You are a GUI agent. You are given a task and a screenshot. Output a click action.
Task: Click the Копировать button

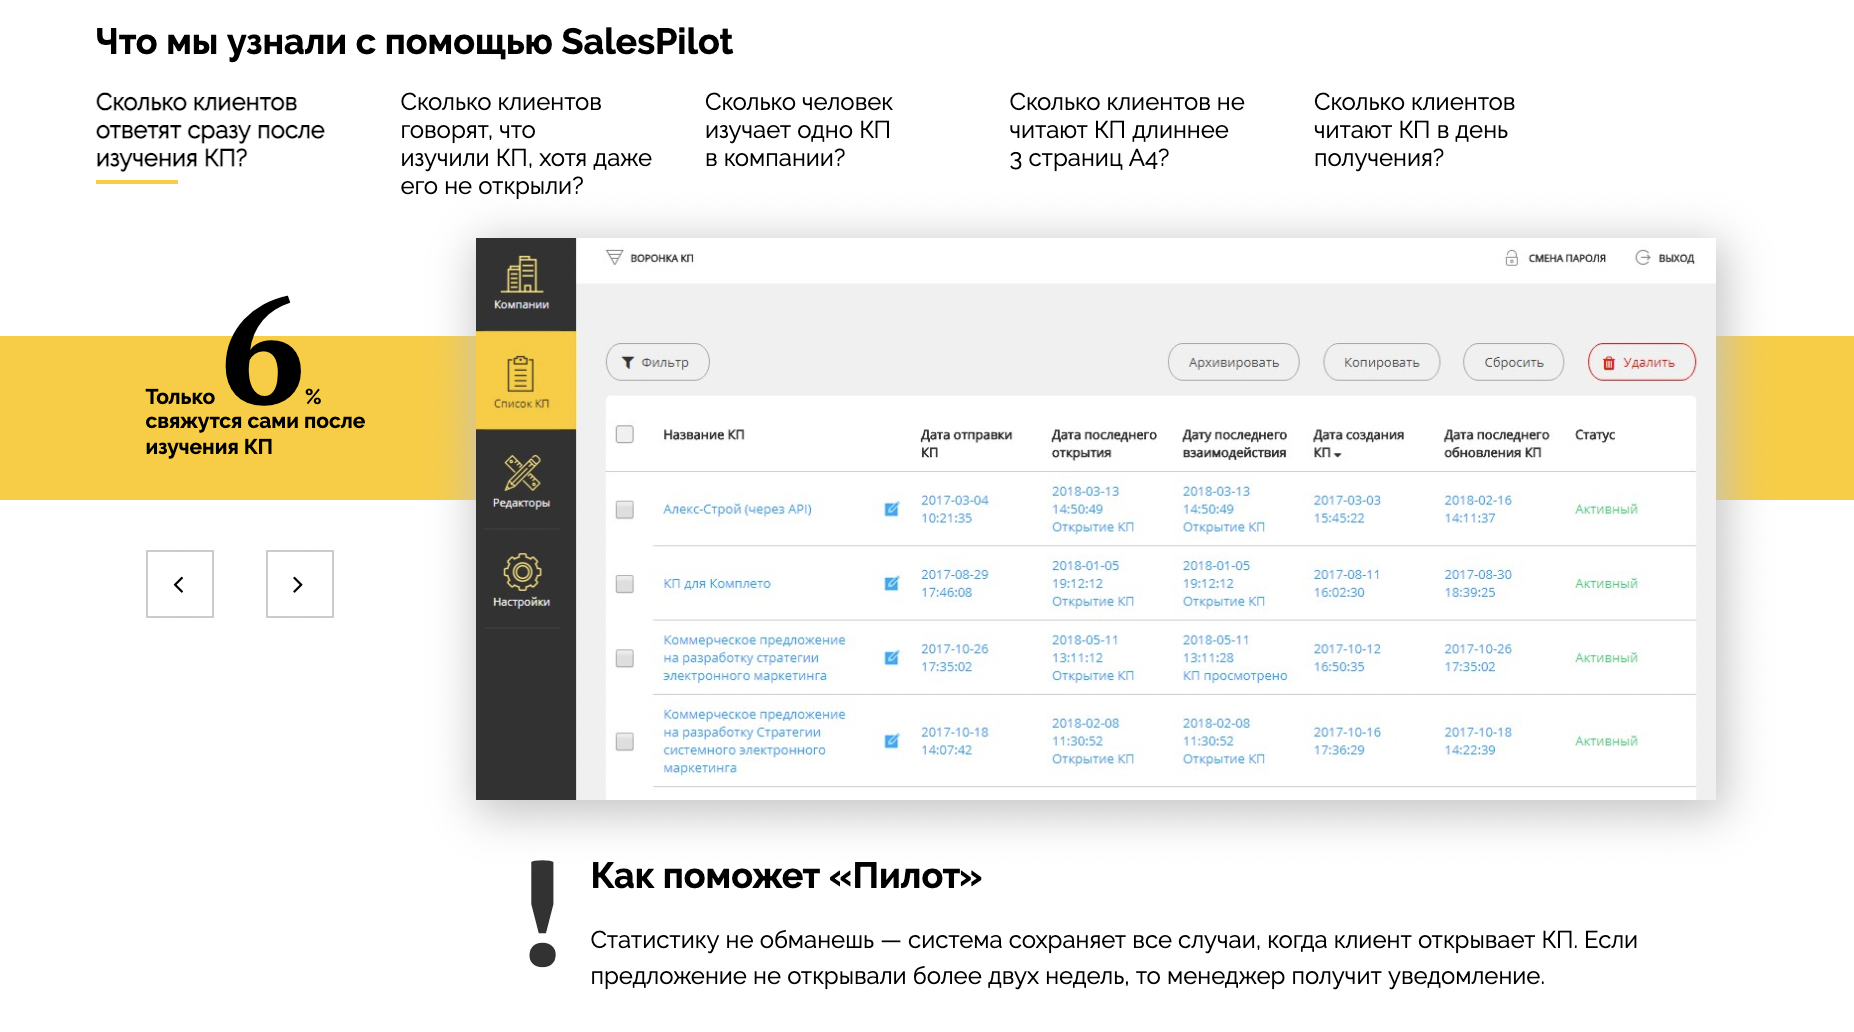(1382, 362)
